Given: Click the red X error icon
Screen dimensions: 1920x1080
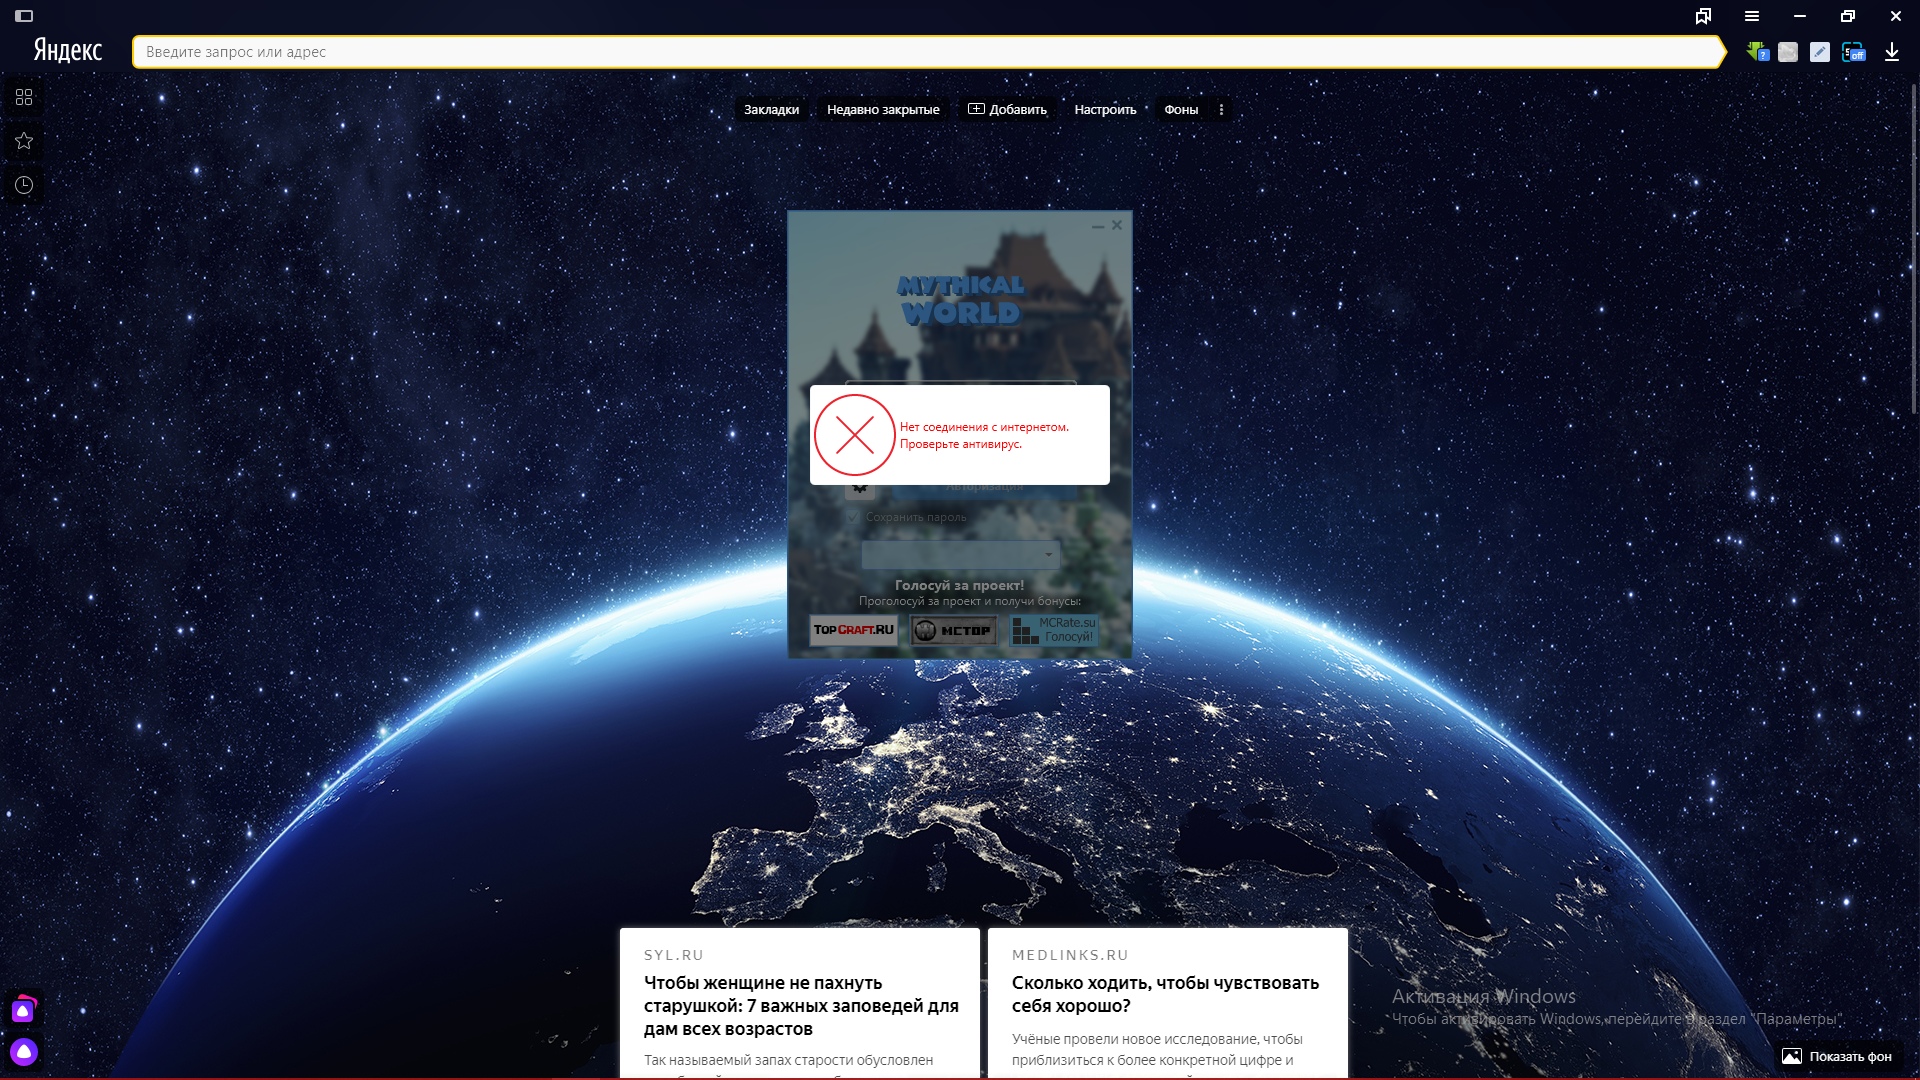Looking at the screenshot, I should 855,435.
